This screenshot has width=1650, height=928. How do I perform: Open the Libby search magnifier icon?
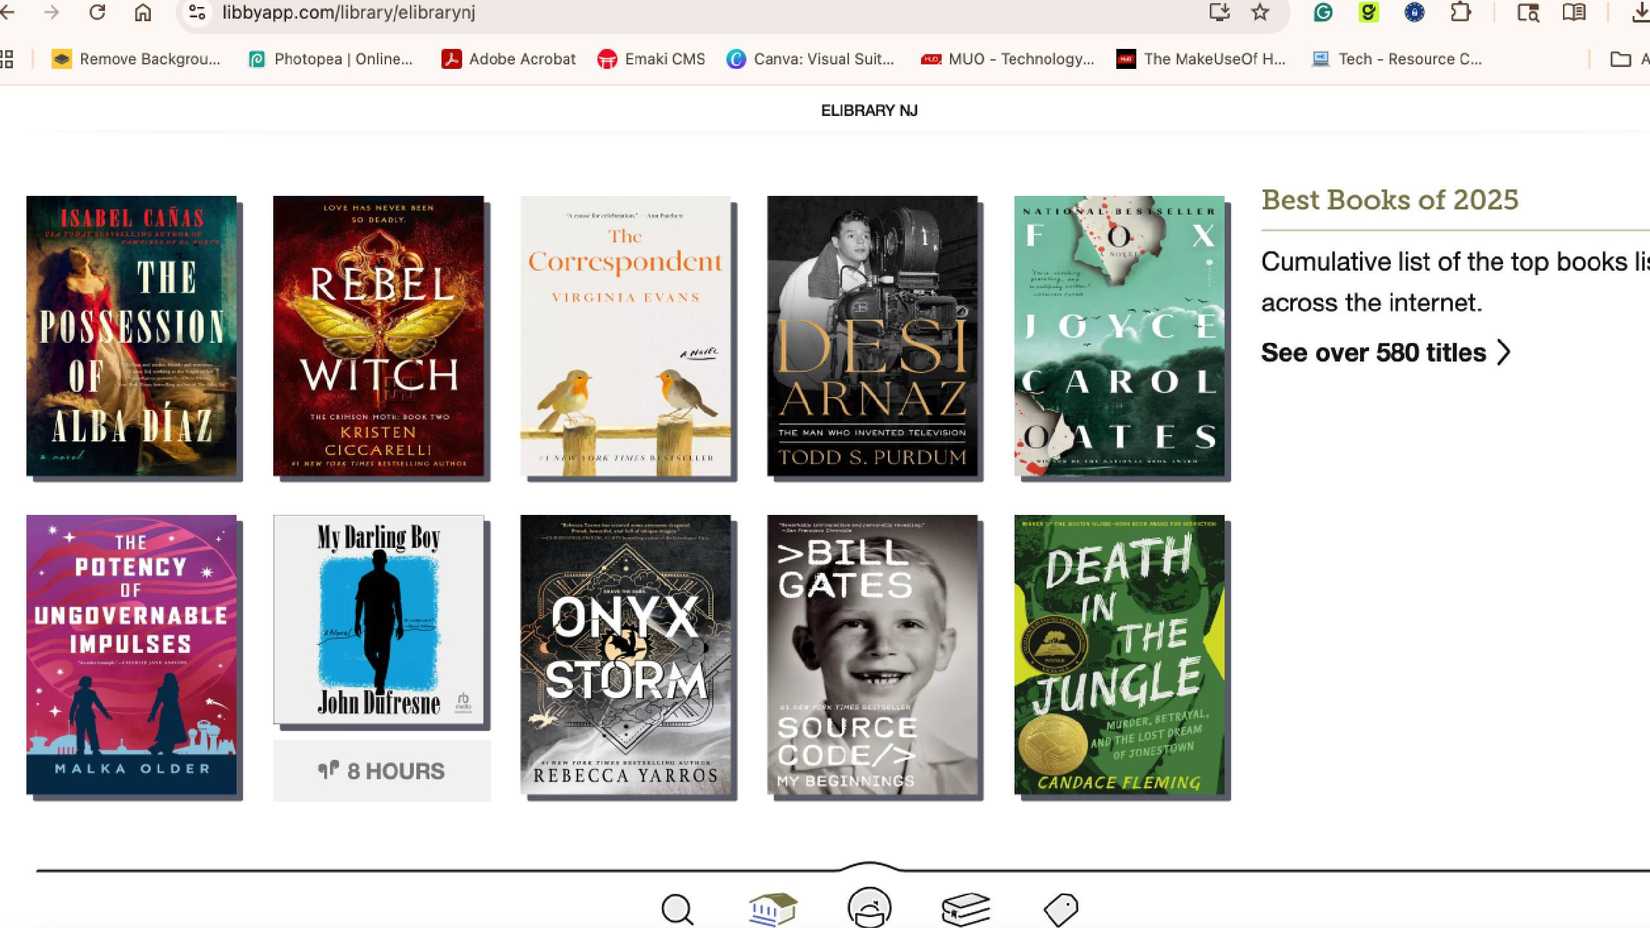(x=677, y=909)
